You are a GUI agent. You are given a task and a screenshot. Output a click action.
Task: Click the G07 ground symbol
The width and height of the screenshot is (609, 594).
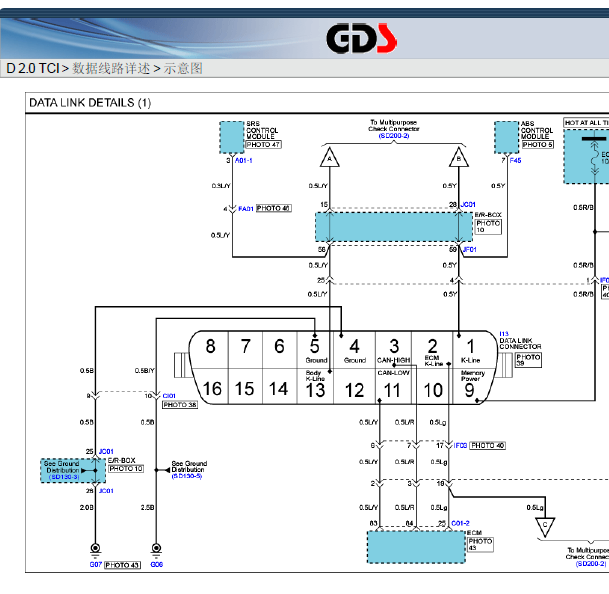96,550
